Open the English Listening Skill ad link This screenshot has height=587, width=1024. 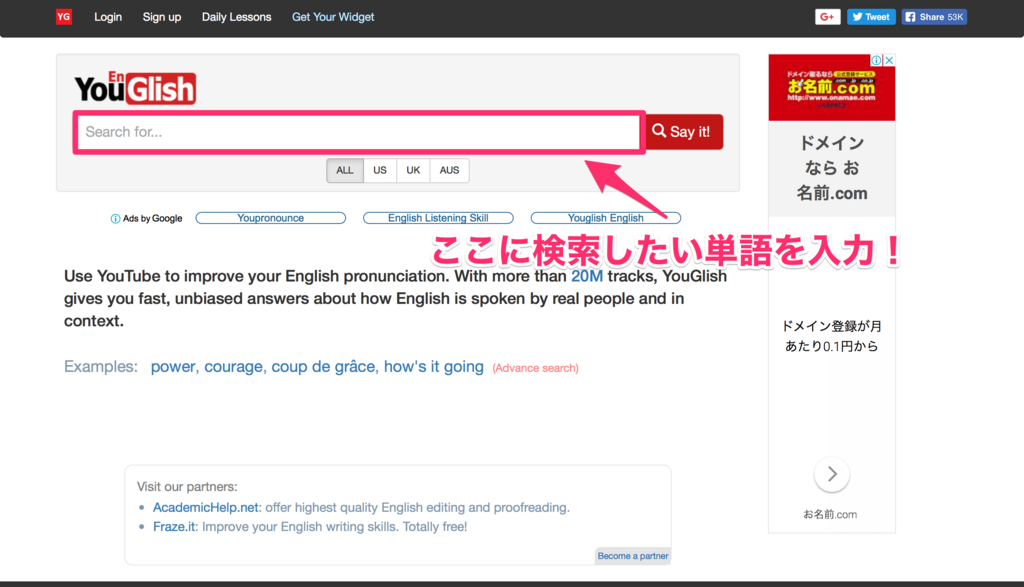[438, 218]
